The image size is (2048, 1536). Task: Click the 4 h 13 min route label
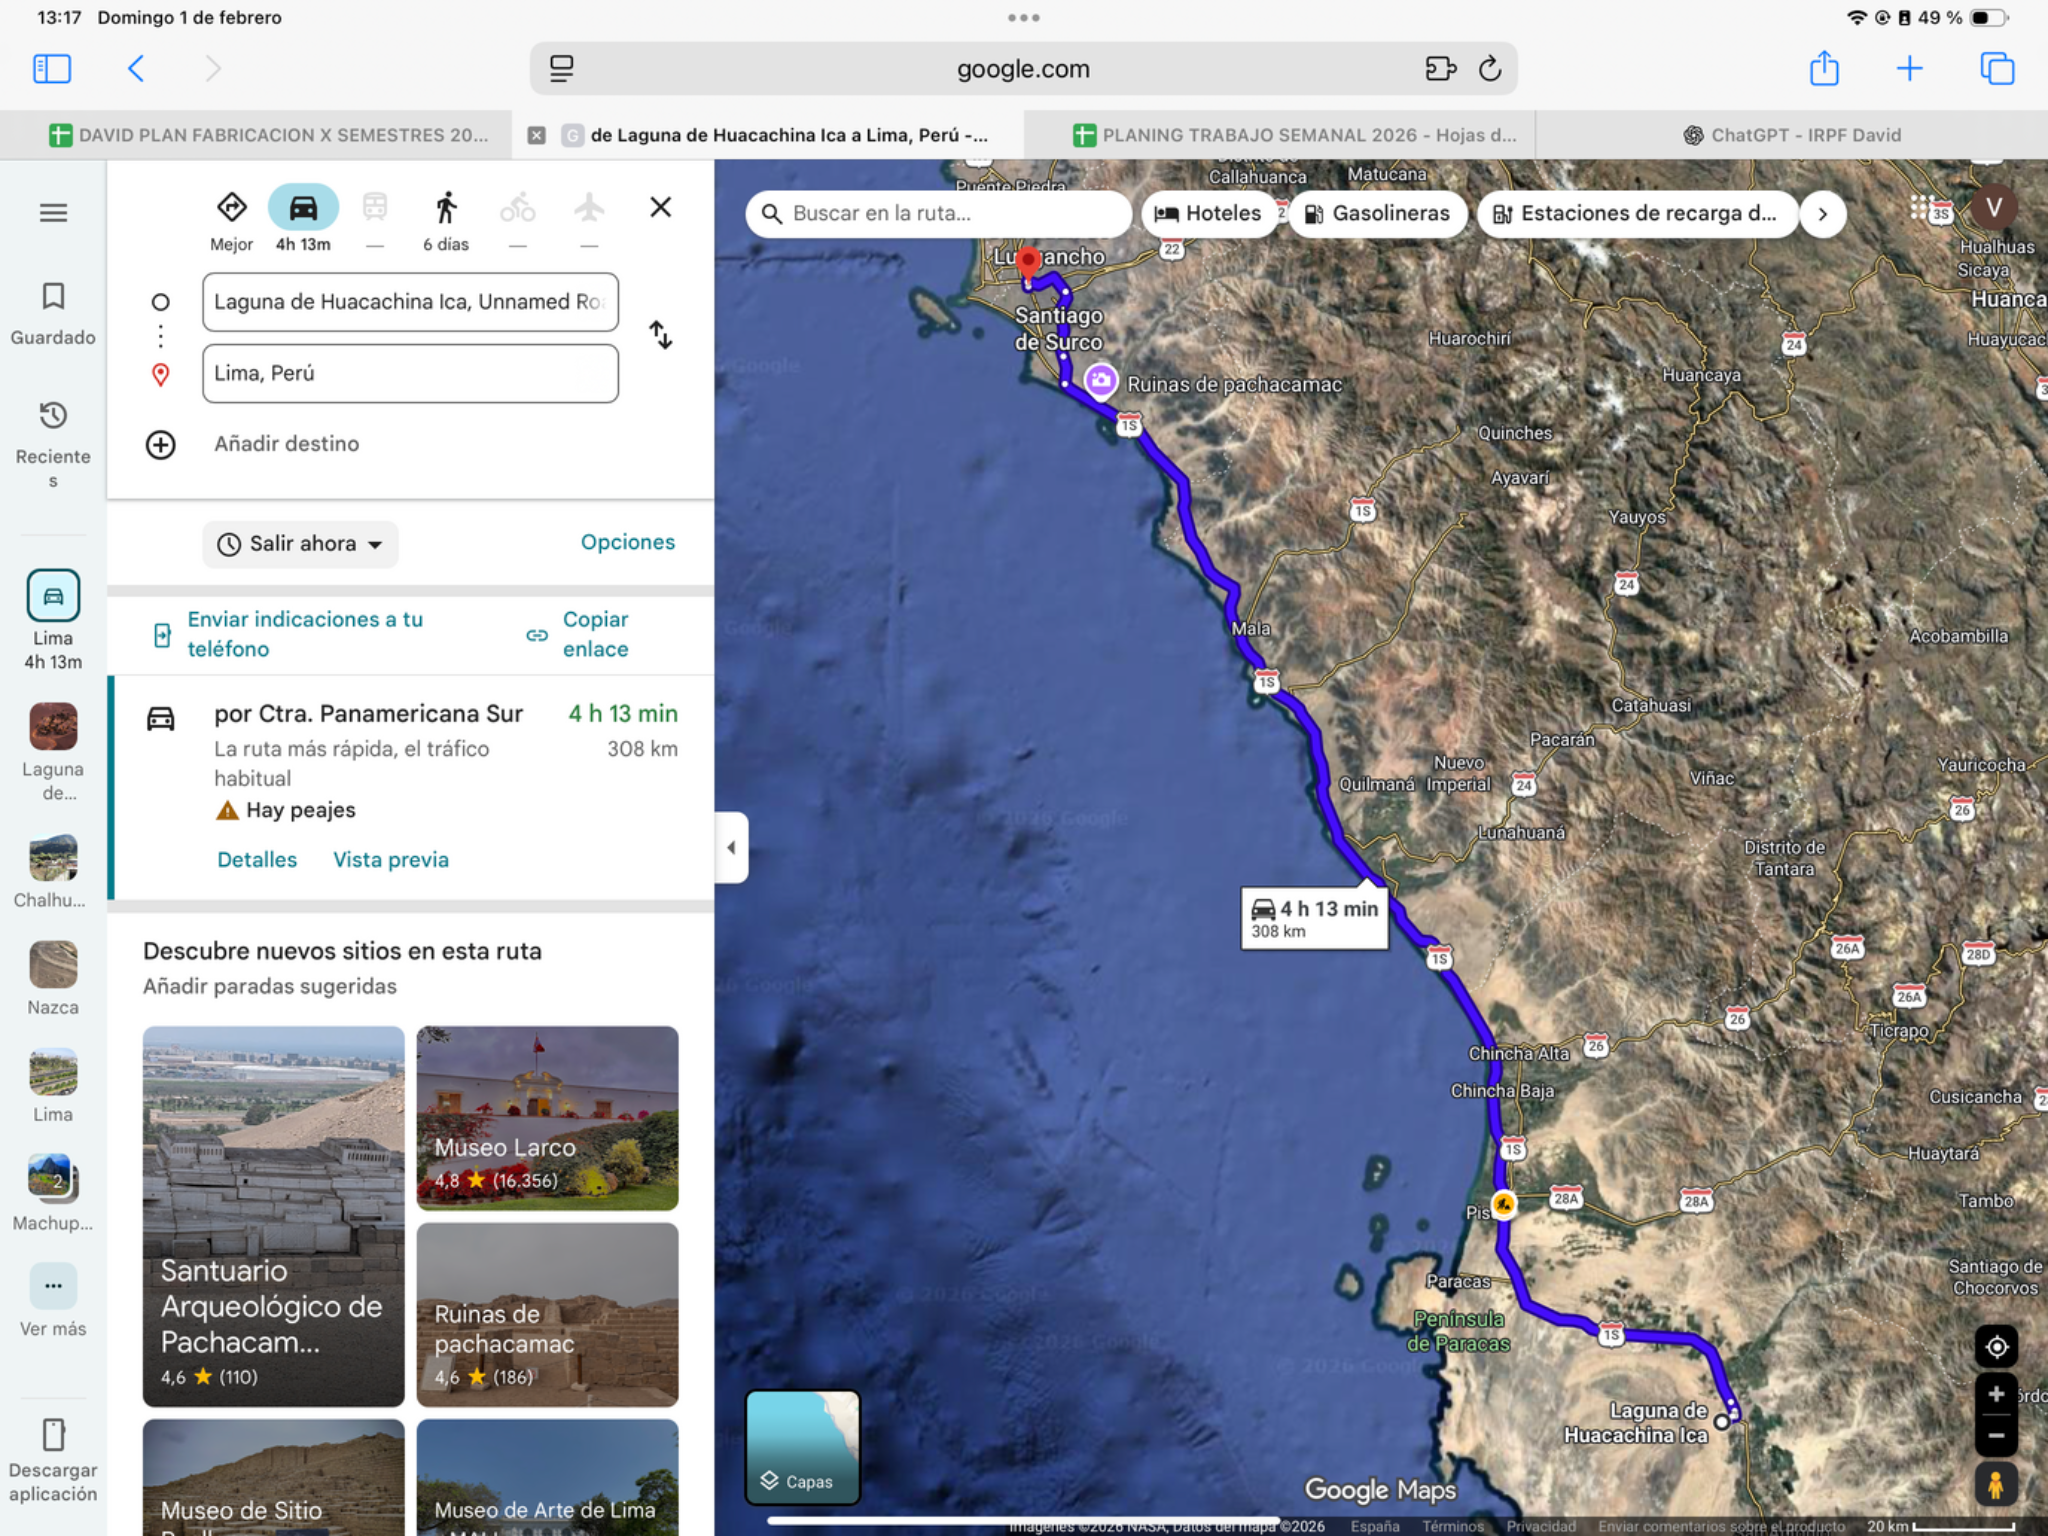point(1314,918)
